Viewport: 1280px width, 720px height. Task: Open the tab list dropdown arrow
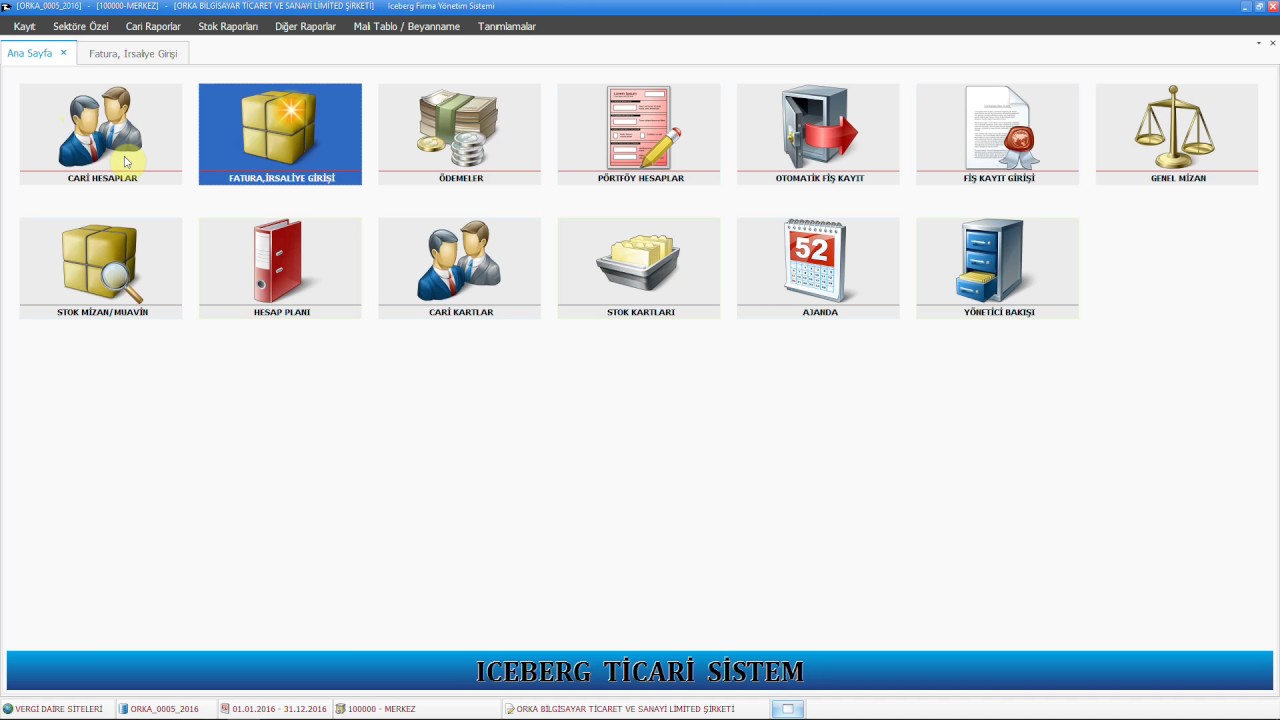1259,43
